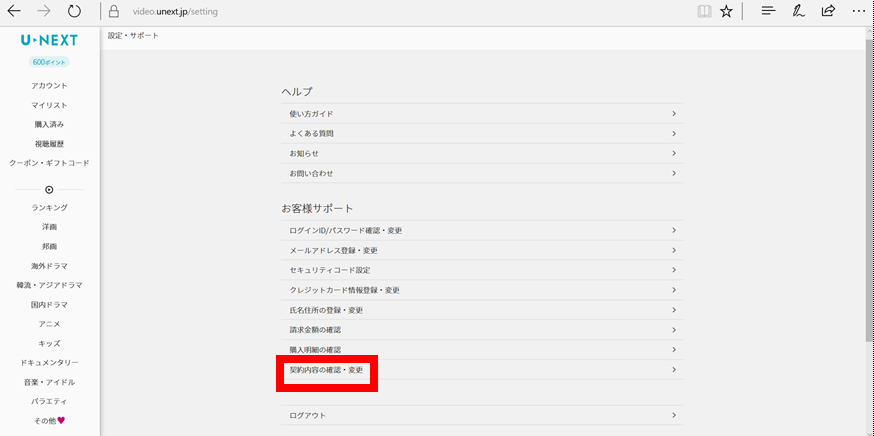The height and width of the screenshot is (436, 874).
Task: Go back with the browser back arrow
Action: pos(14,11)
